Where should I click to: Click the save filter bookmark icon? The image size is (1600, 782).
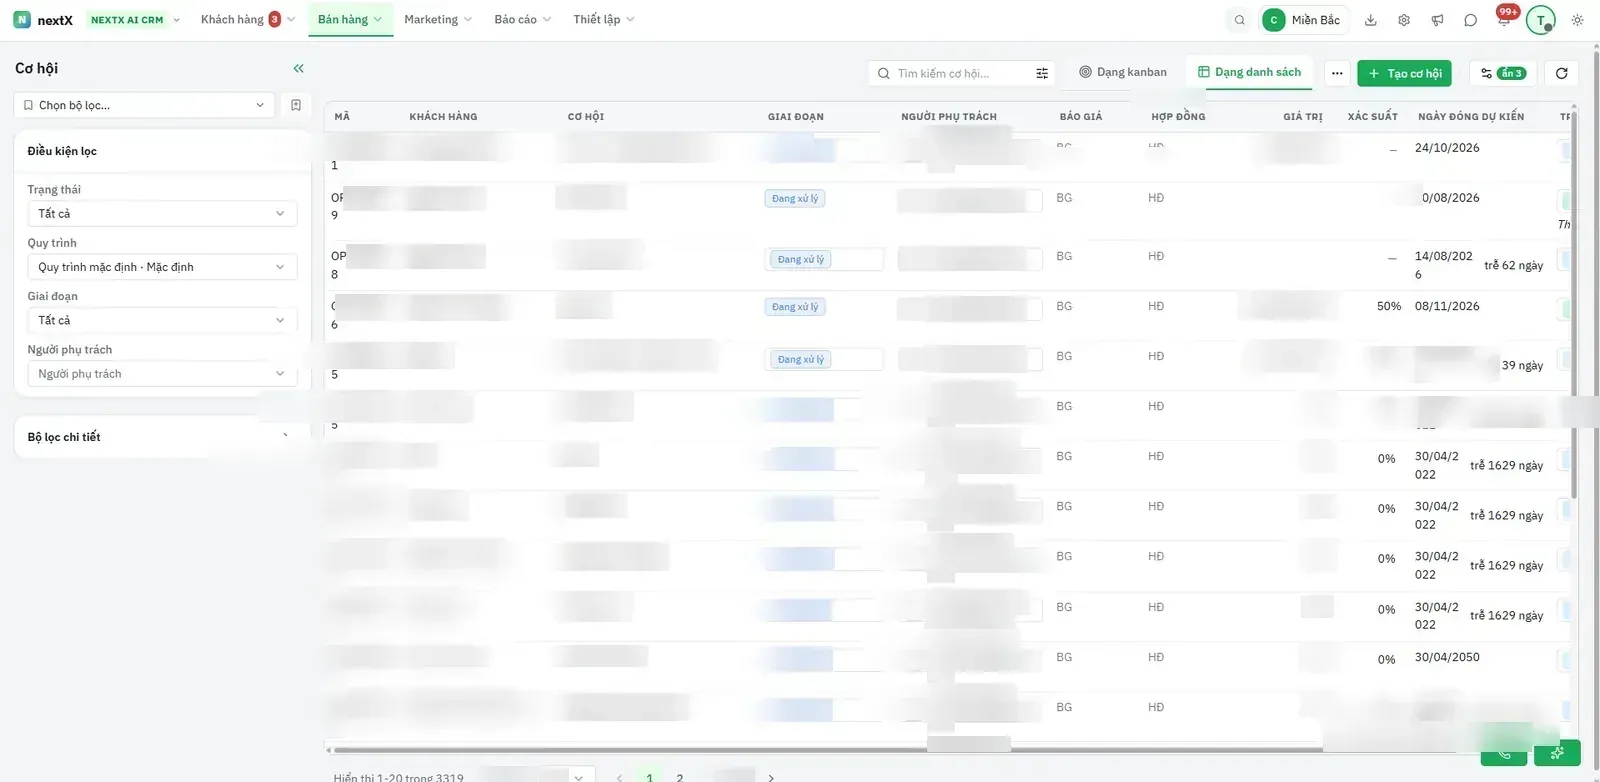pos(296,105)
